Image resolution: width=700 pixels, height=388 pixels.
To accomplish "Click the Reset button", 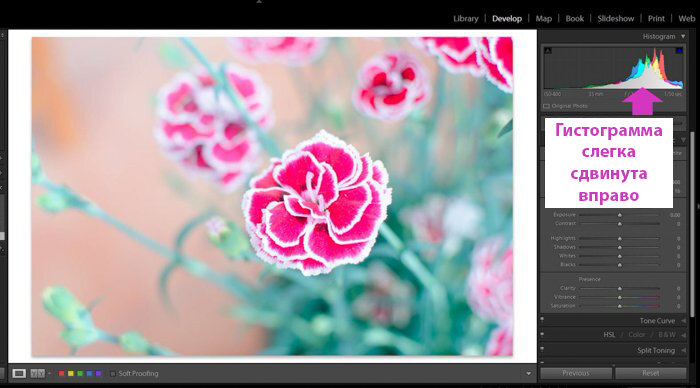I will [651, 373].
